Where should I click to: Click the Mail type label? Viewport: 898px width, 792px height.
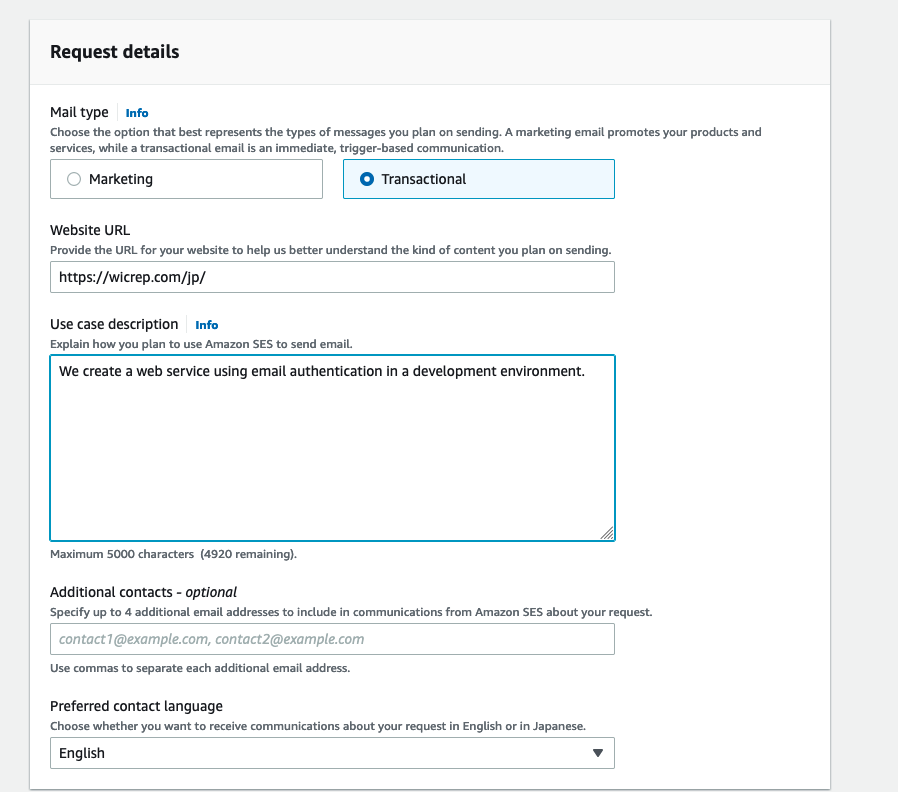tap(79, 112)
